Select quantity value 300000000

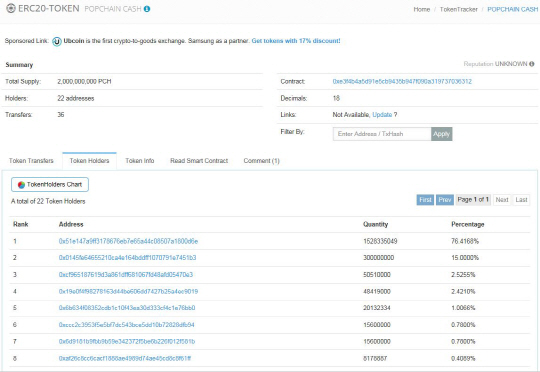pos(378,258)
